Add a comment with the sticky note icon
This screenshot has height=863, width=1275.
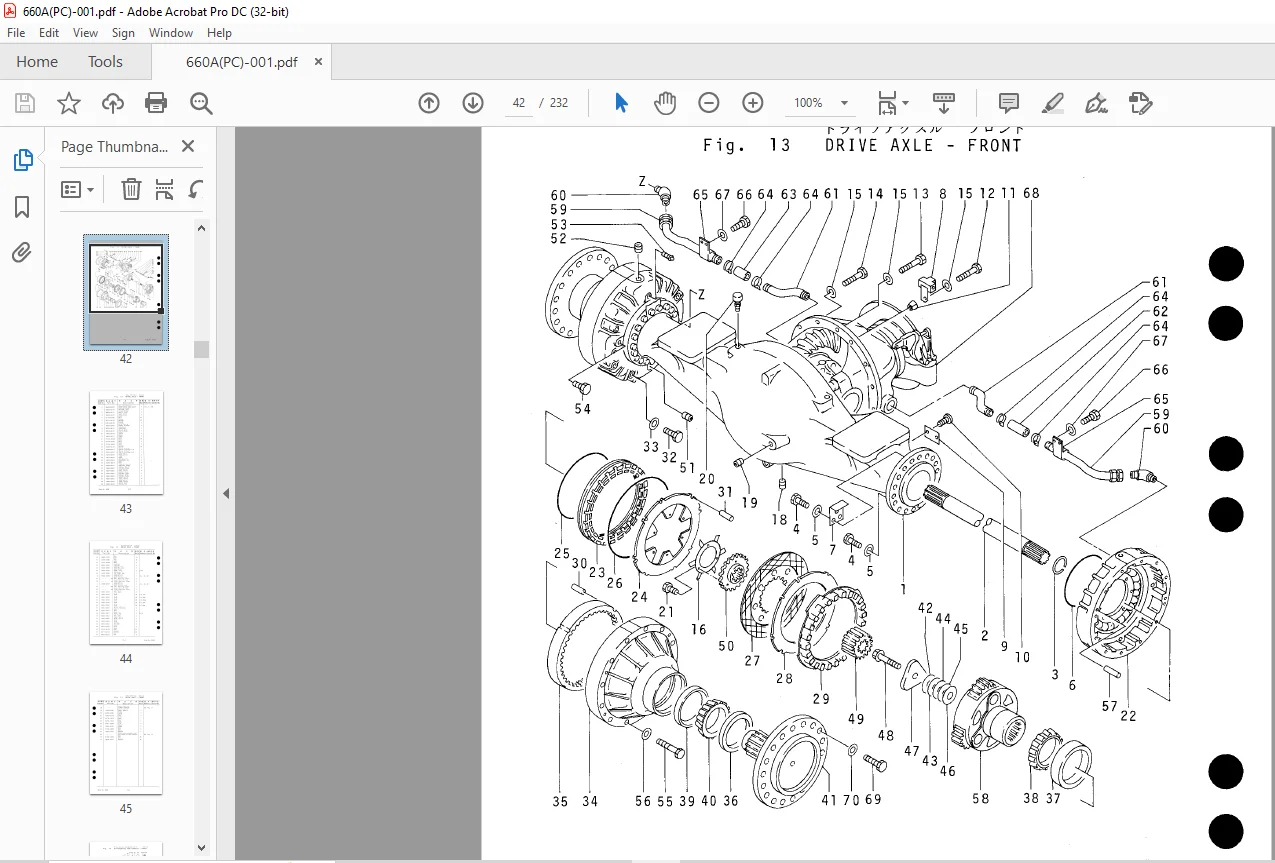pos(1009,103)
